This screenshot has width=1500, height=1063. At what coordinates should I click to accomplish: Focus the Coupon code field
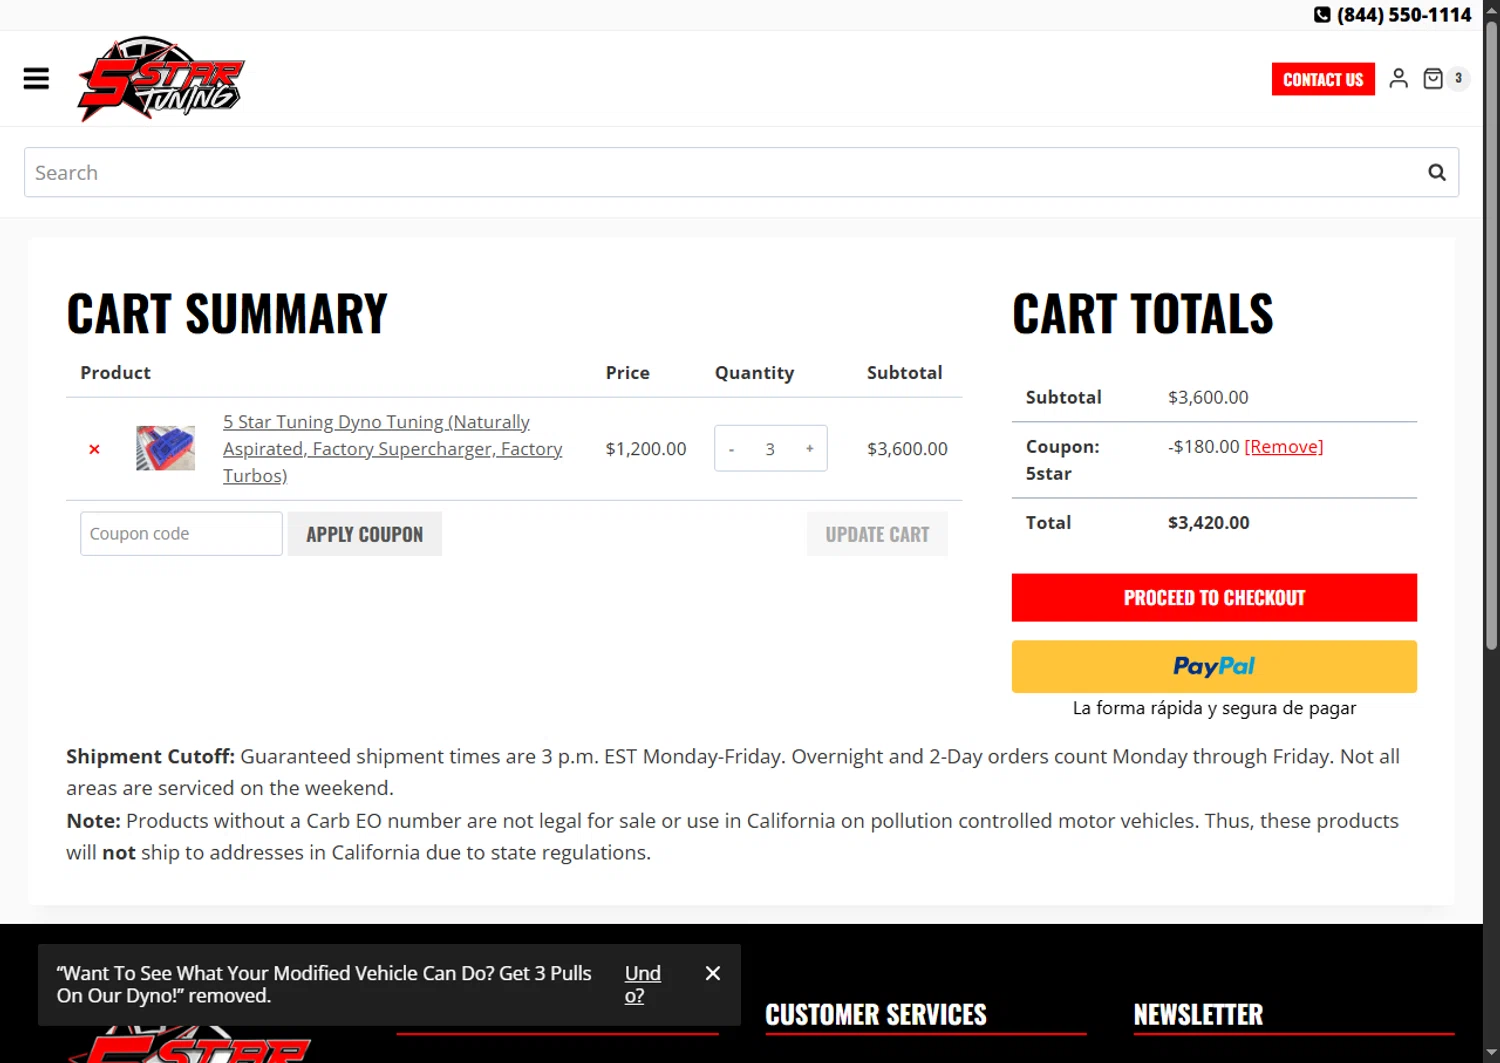click(x=181, y=534)
